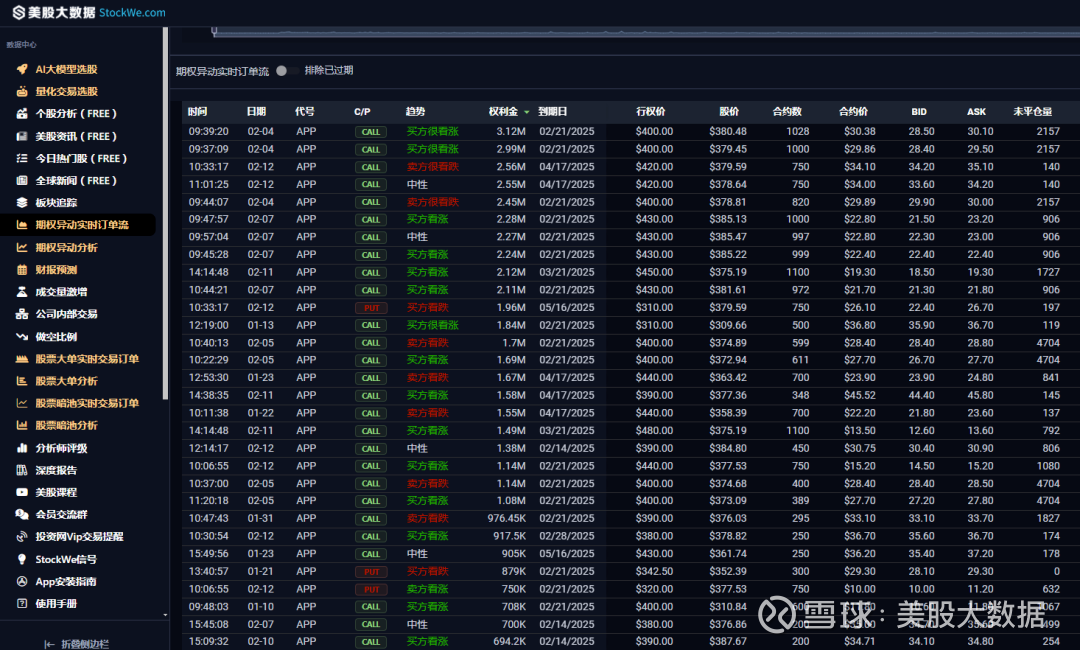Open 公司内部交易 in the sidebar

click(x=66, y=314)
